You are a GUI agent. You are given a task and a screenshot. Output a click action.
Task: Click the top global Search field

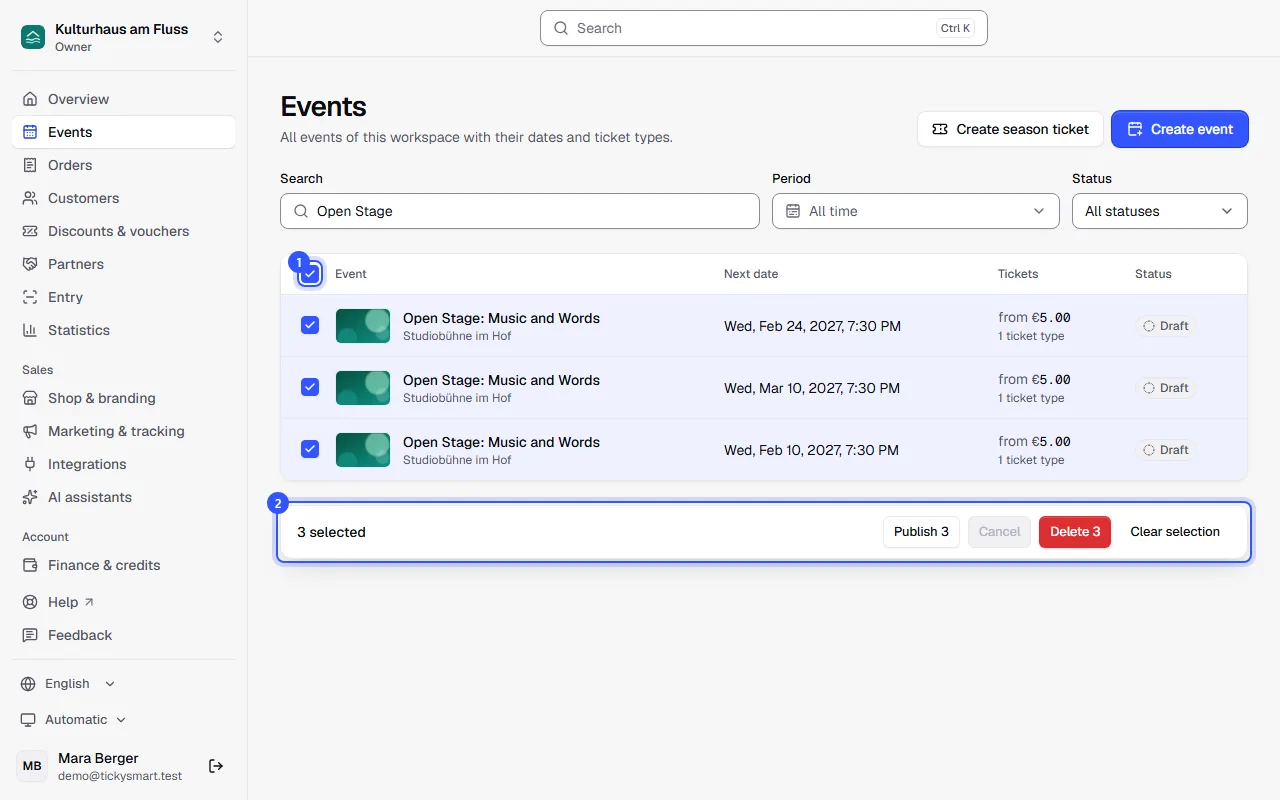click(x=764, y=28)
